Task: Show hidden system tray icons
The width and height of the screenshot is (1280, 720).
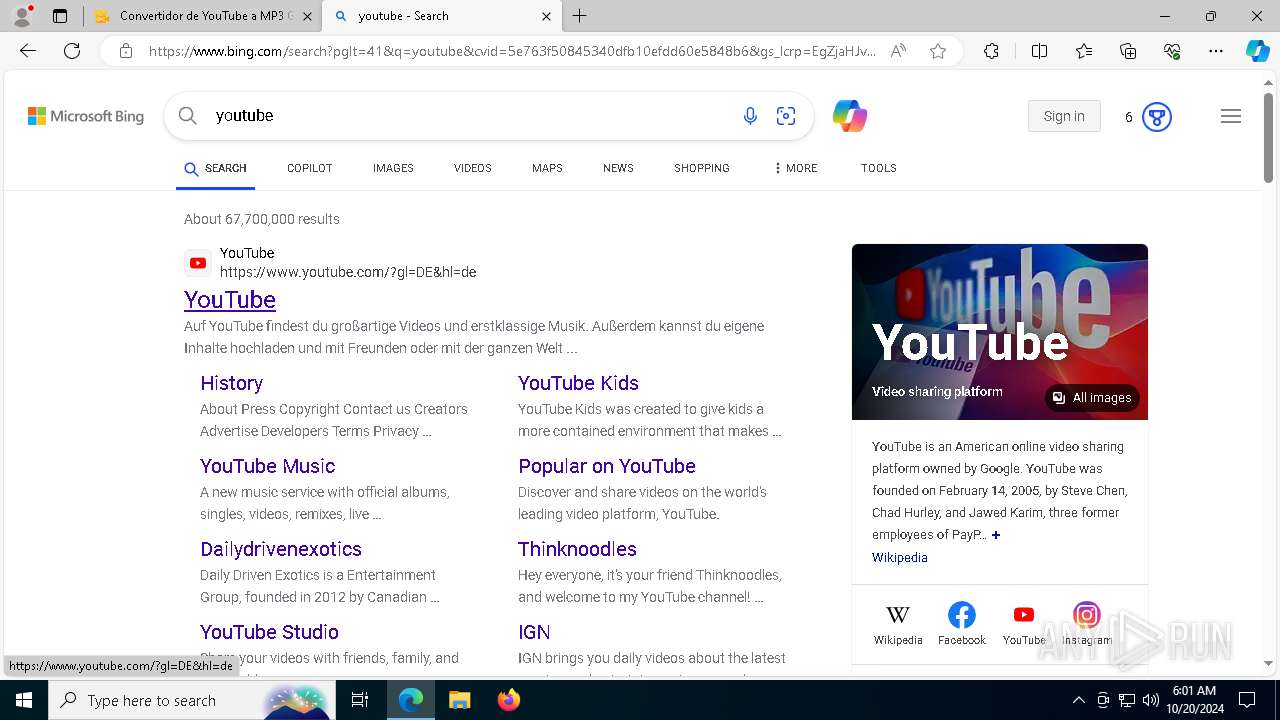Action: click(1078, 700)
